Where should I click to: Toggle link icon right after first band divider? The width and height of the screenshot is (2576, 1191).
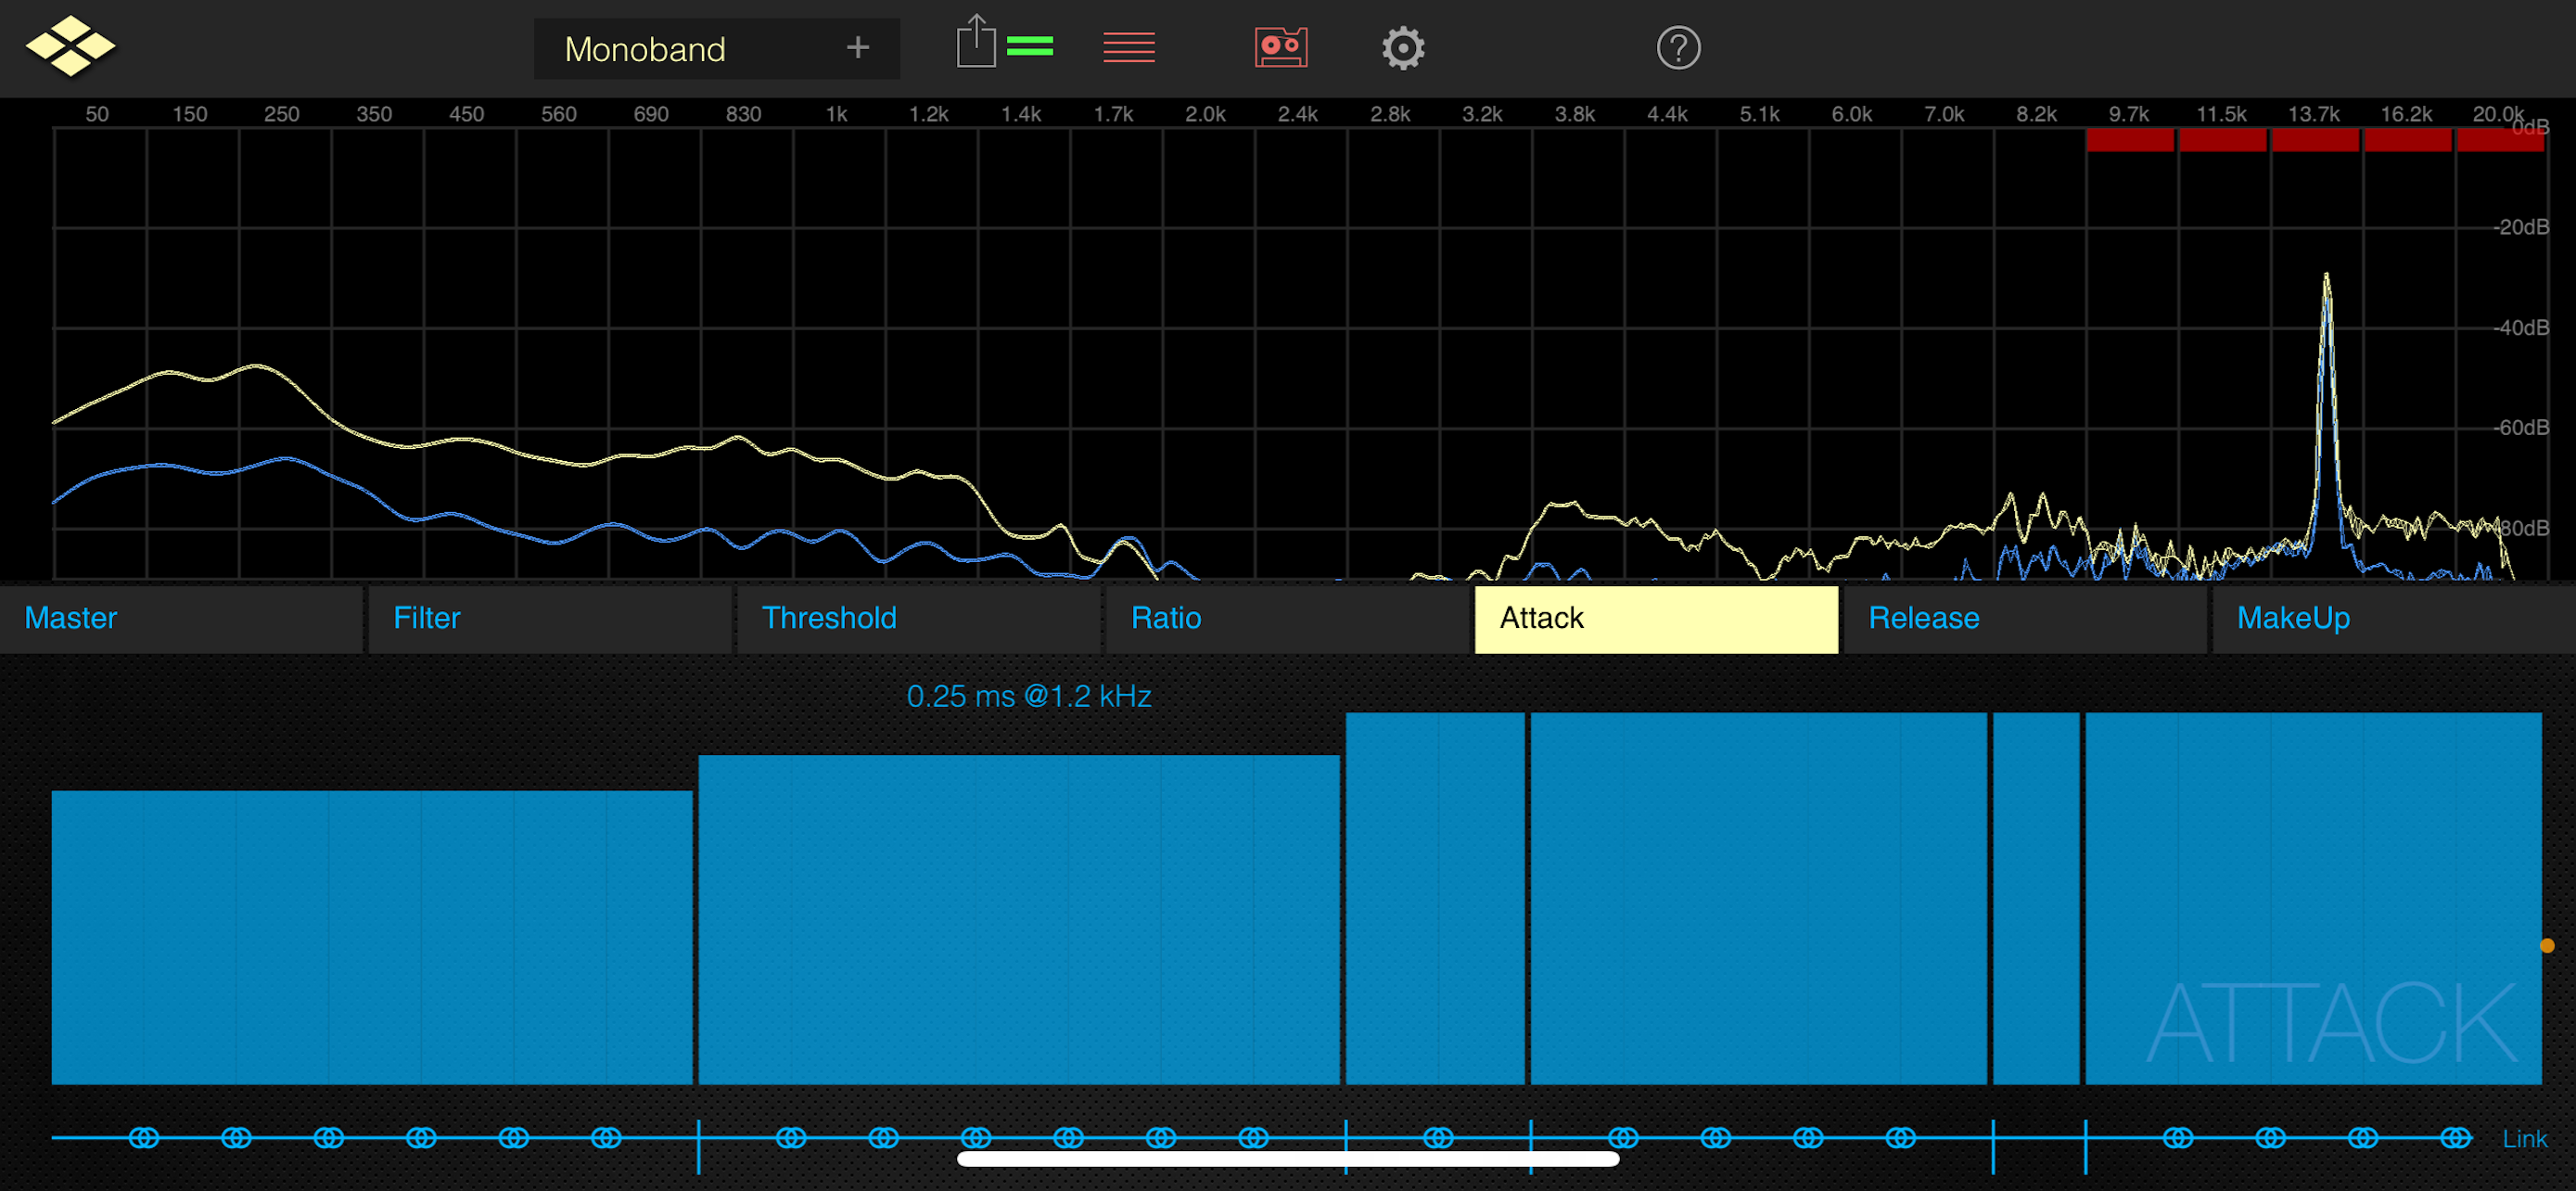[x=791, y=1137]
